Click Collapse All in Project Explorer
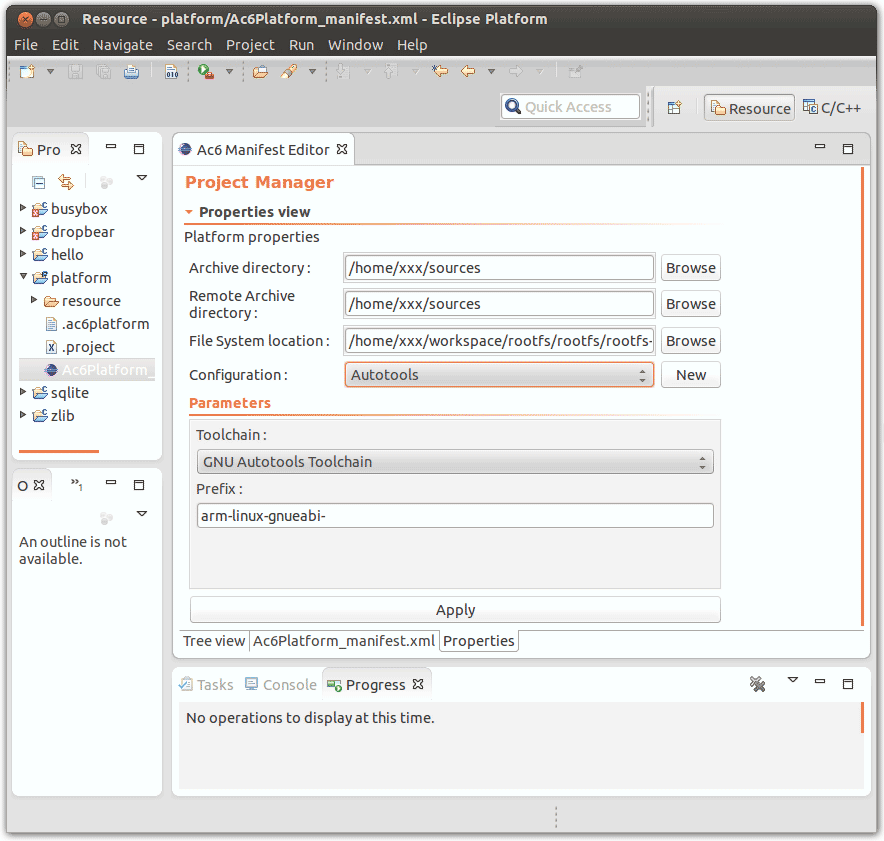884x841 pixels. (38, 183)
